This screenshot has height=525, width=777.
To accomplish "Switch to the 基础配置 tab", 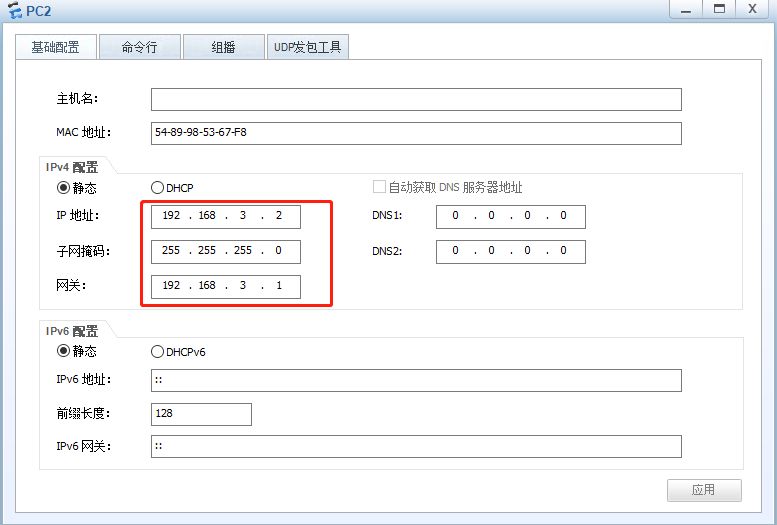I will click(56, 47).
